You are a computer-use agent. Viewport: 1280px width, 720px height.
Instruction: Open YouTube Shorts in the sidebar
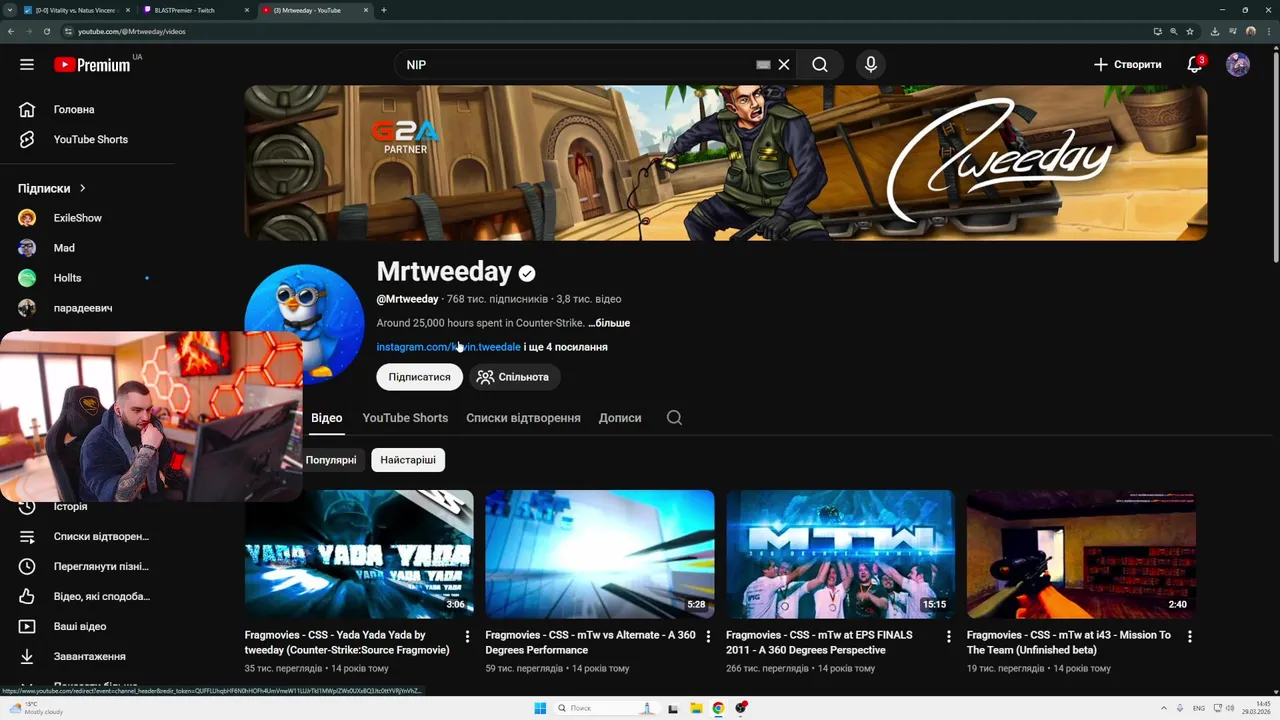pos(88,139)
